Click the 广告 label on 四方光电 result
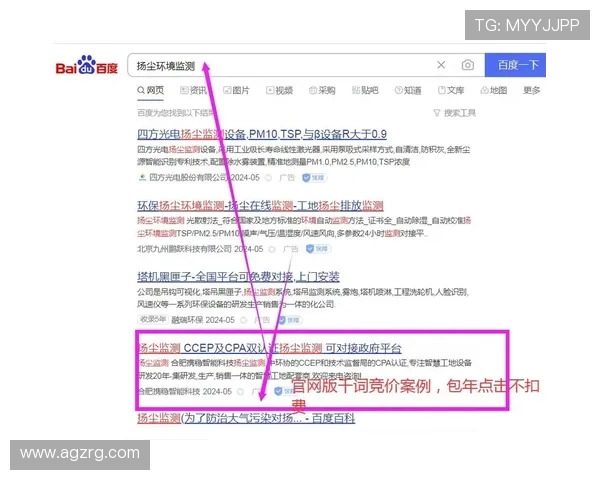Image resolution: width=600 pixels, height=480 pixels. 287,178
